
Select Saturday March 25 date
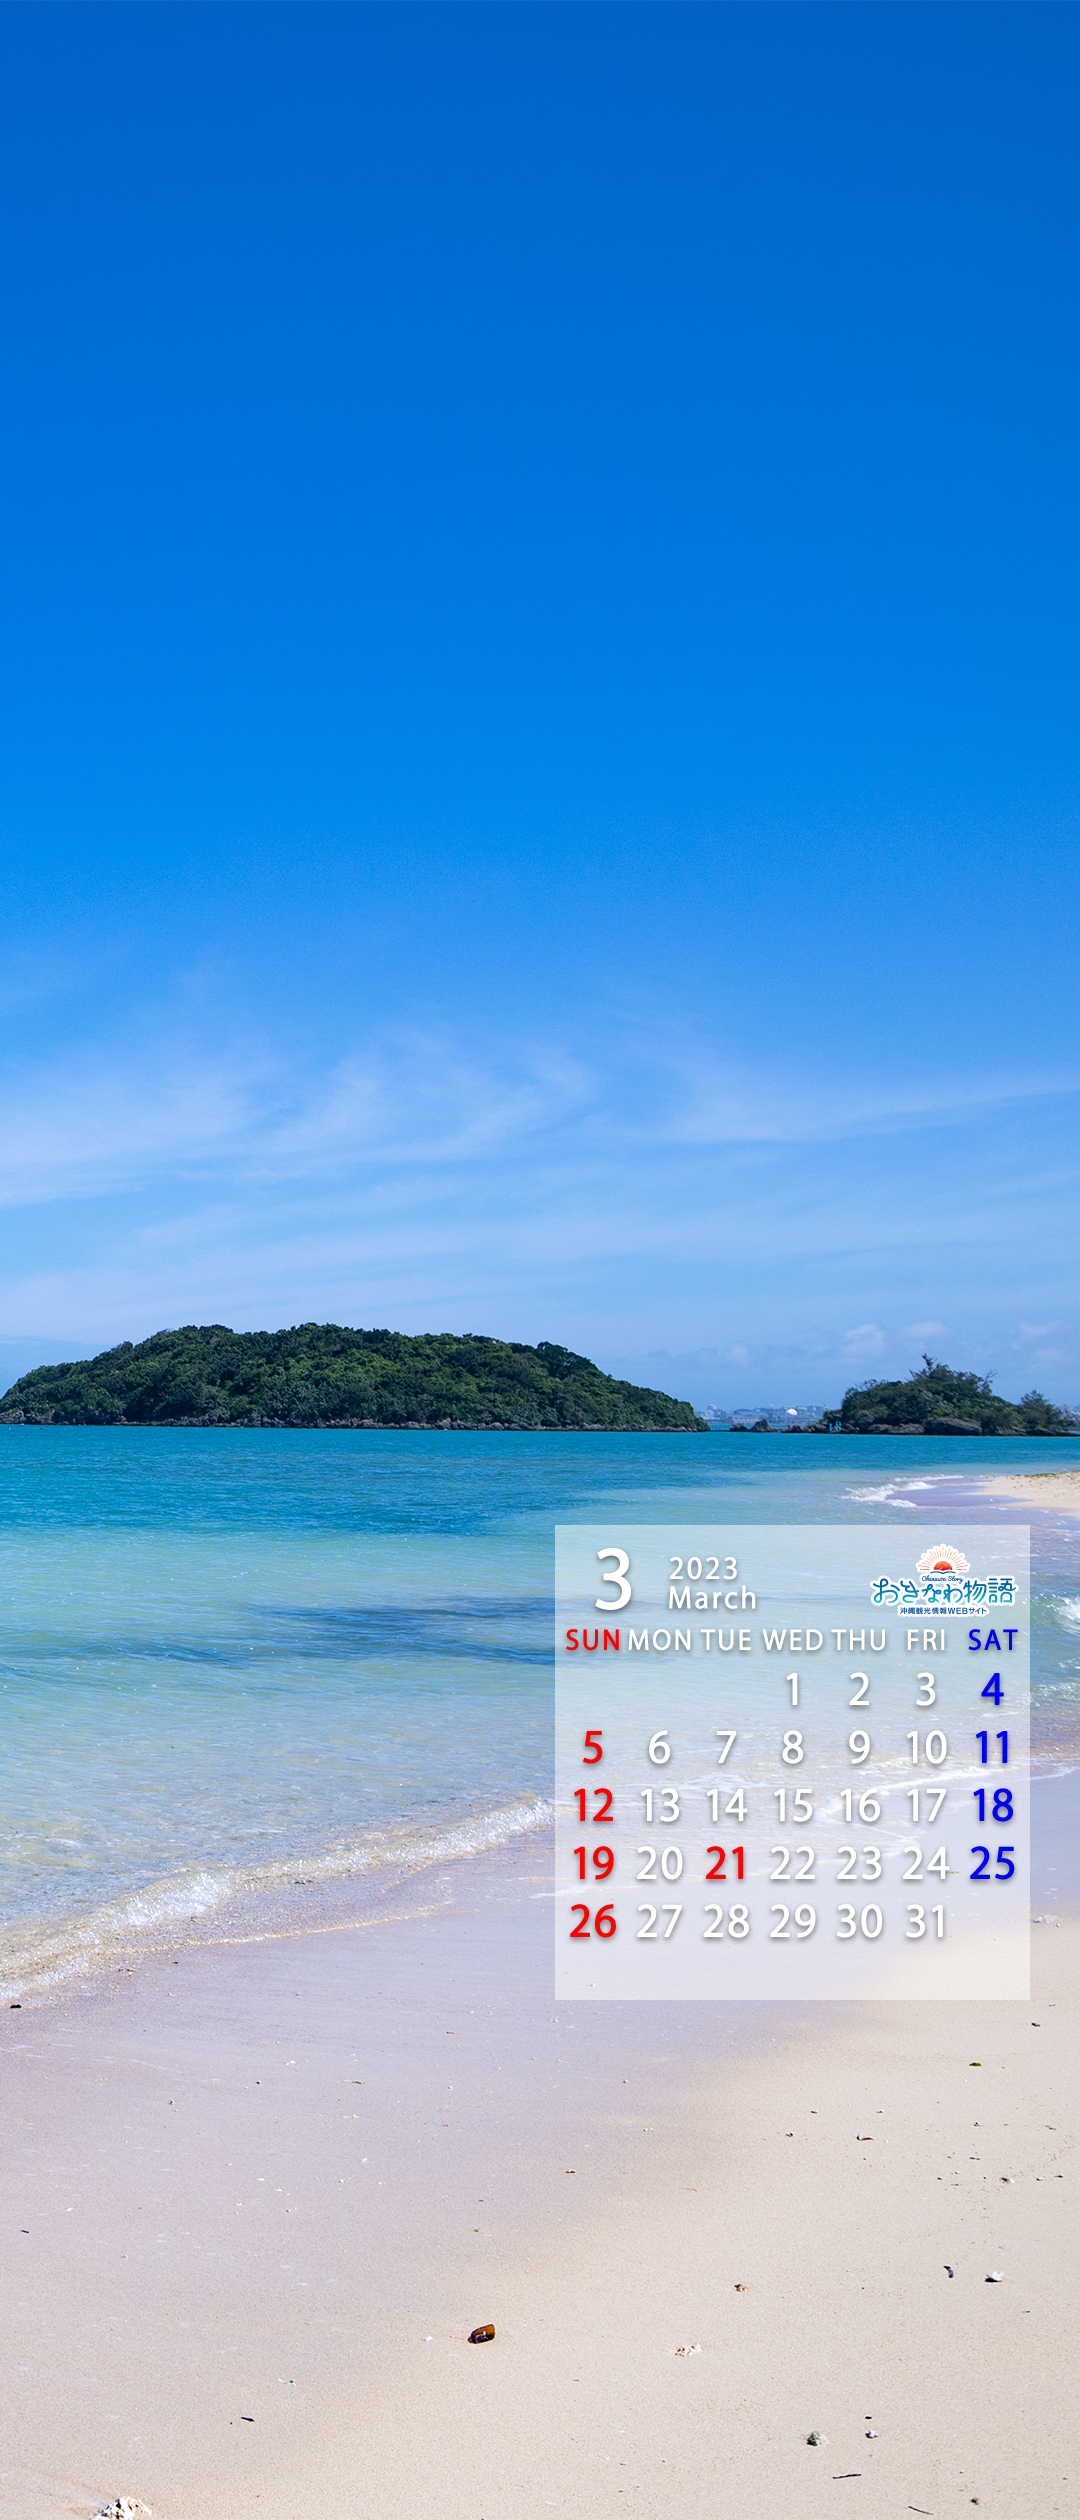click(992, 1864)
